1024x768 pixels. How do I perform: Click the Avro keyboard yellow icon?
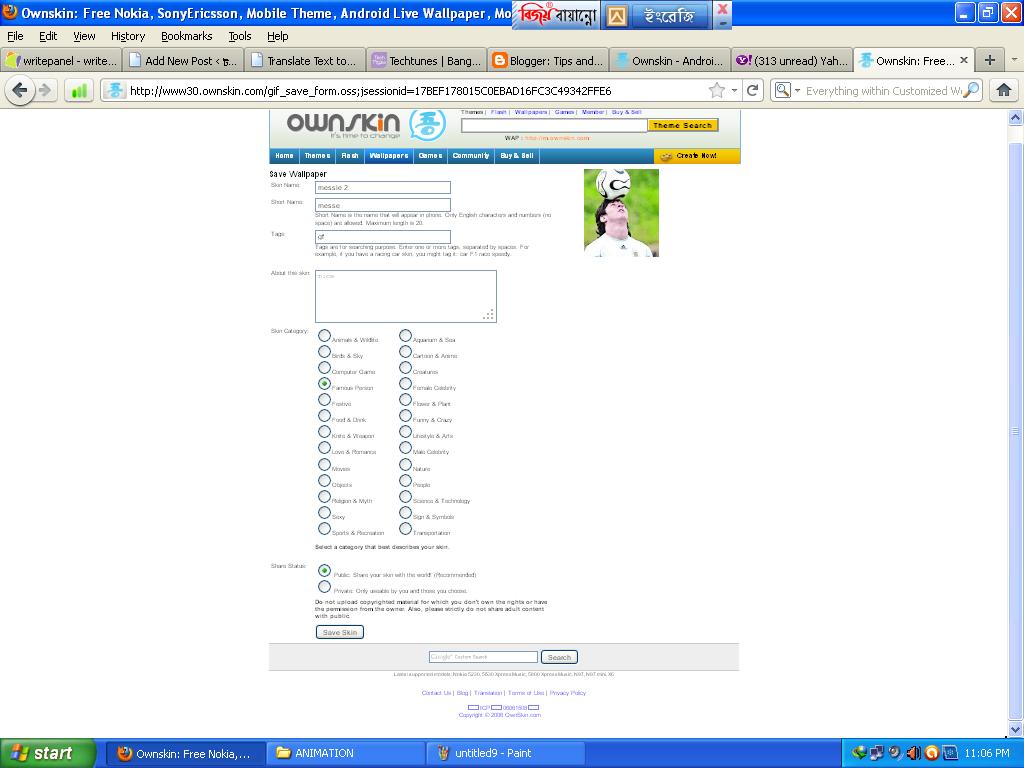[616, 16]
